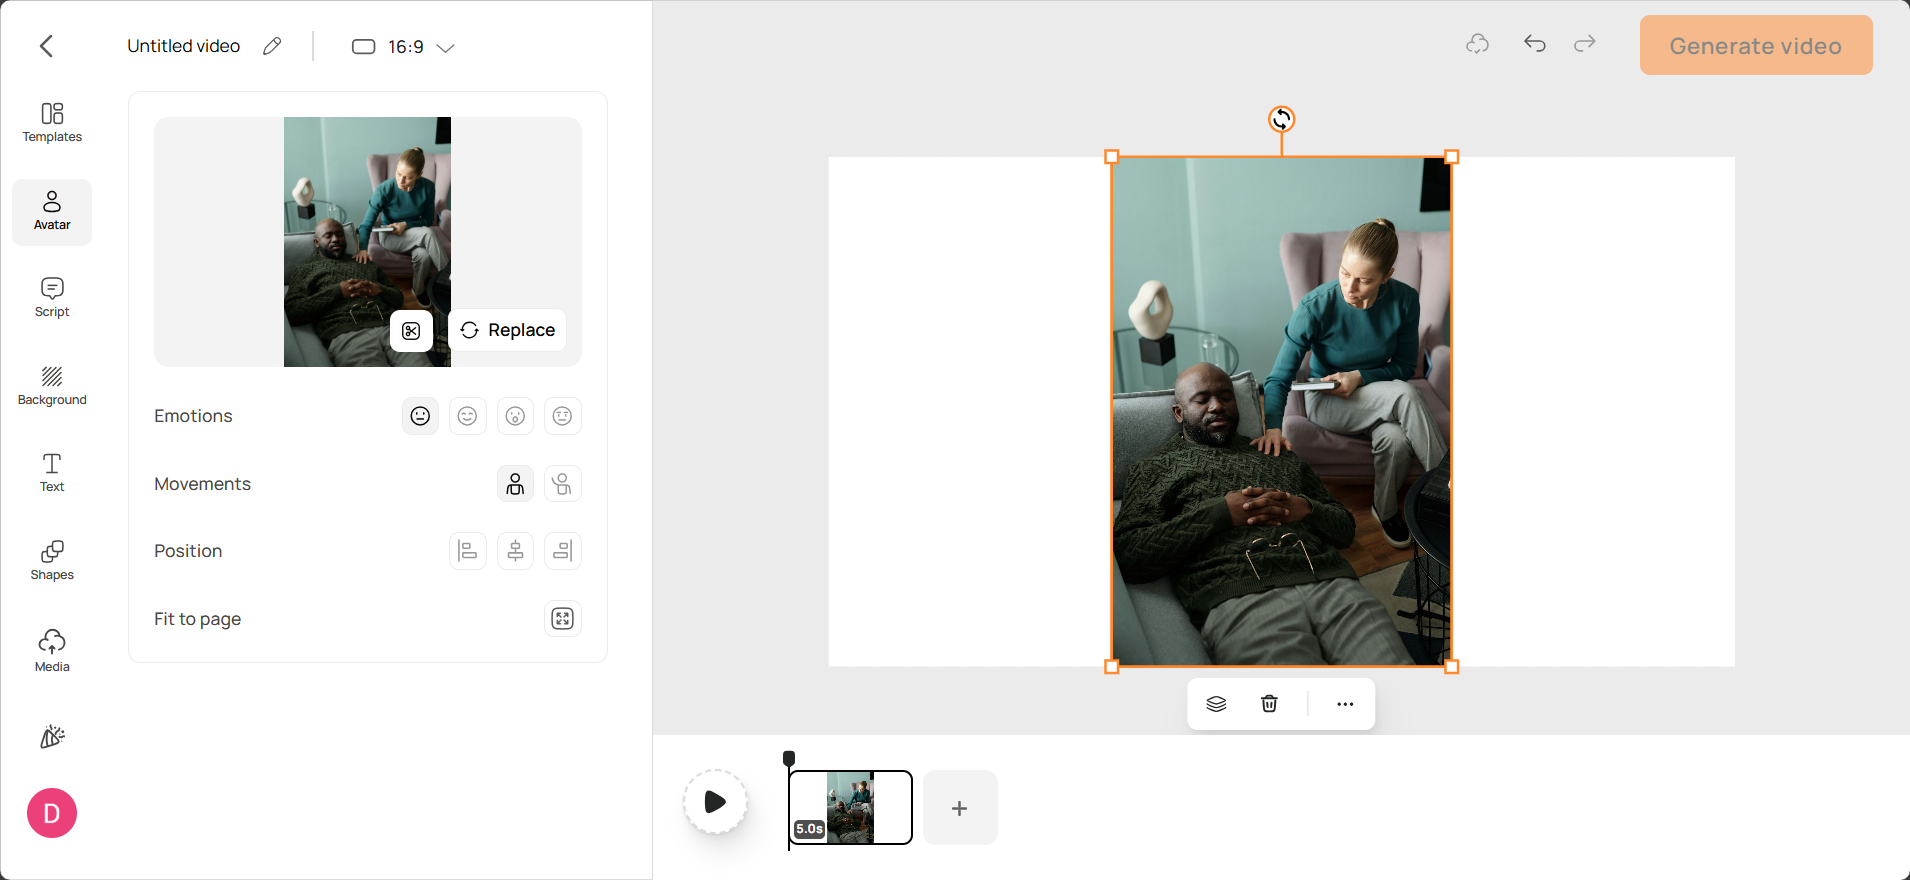Select the neutral emotion face

[420, 416]
